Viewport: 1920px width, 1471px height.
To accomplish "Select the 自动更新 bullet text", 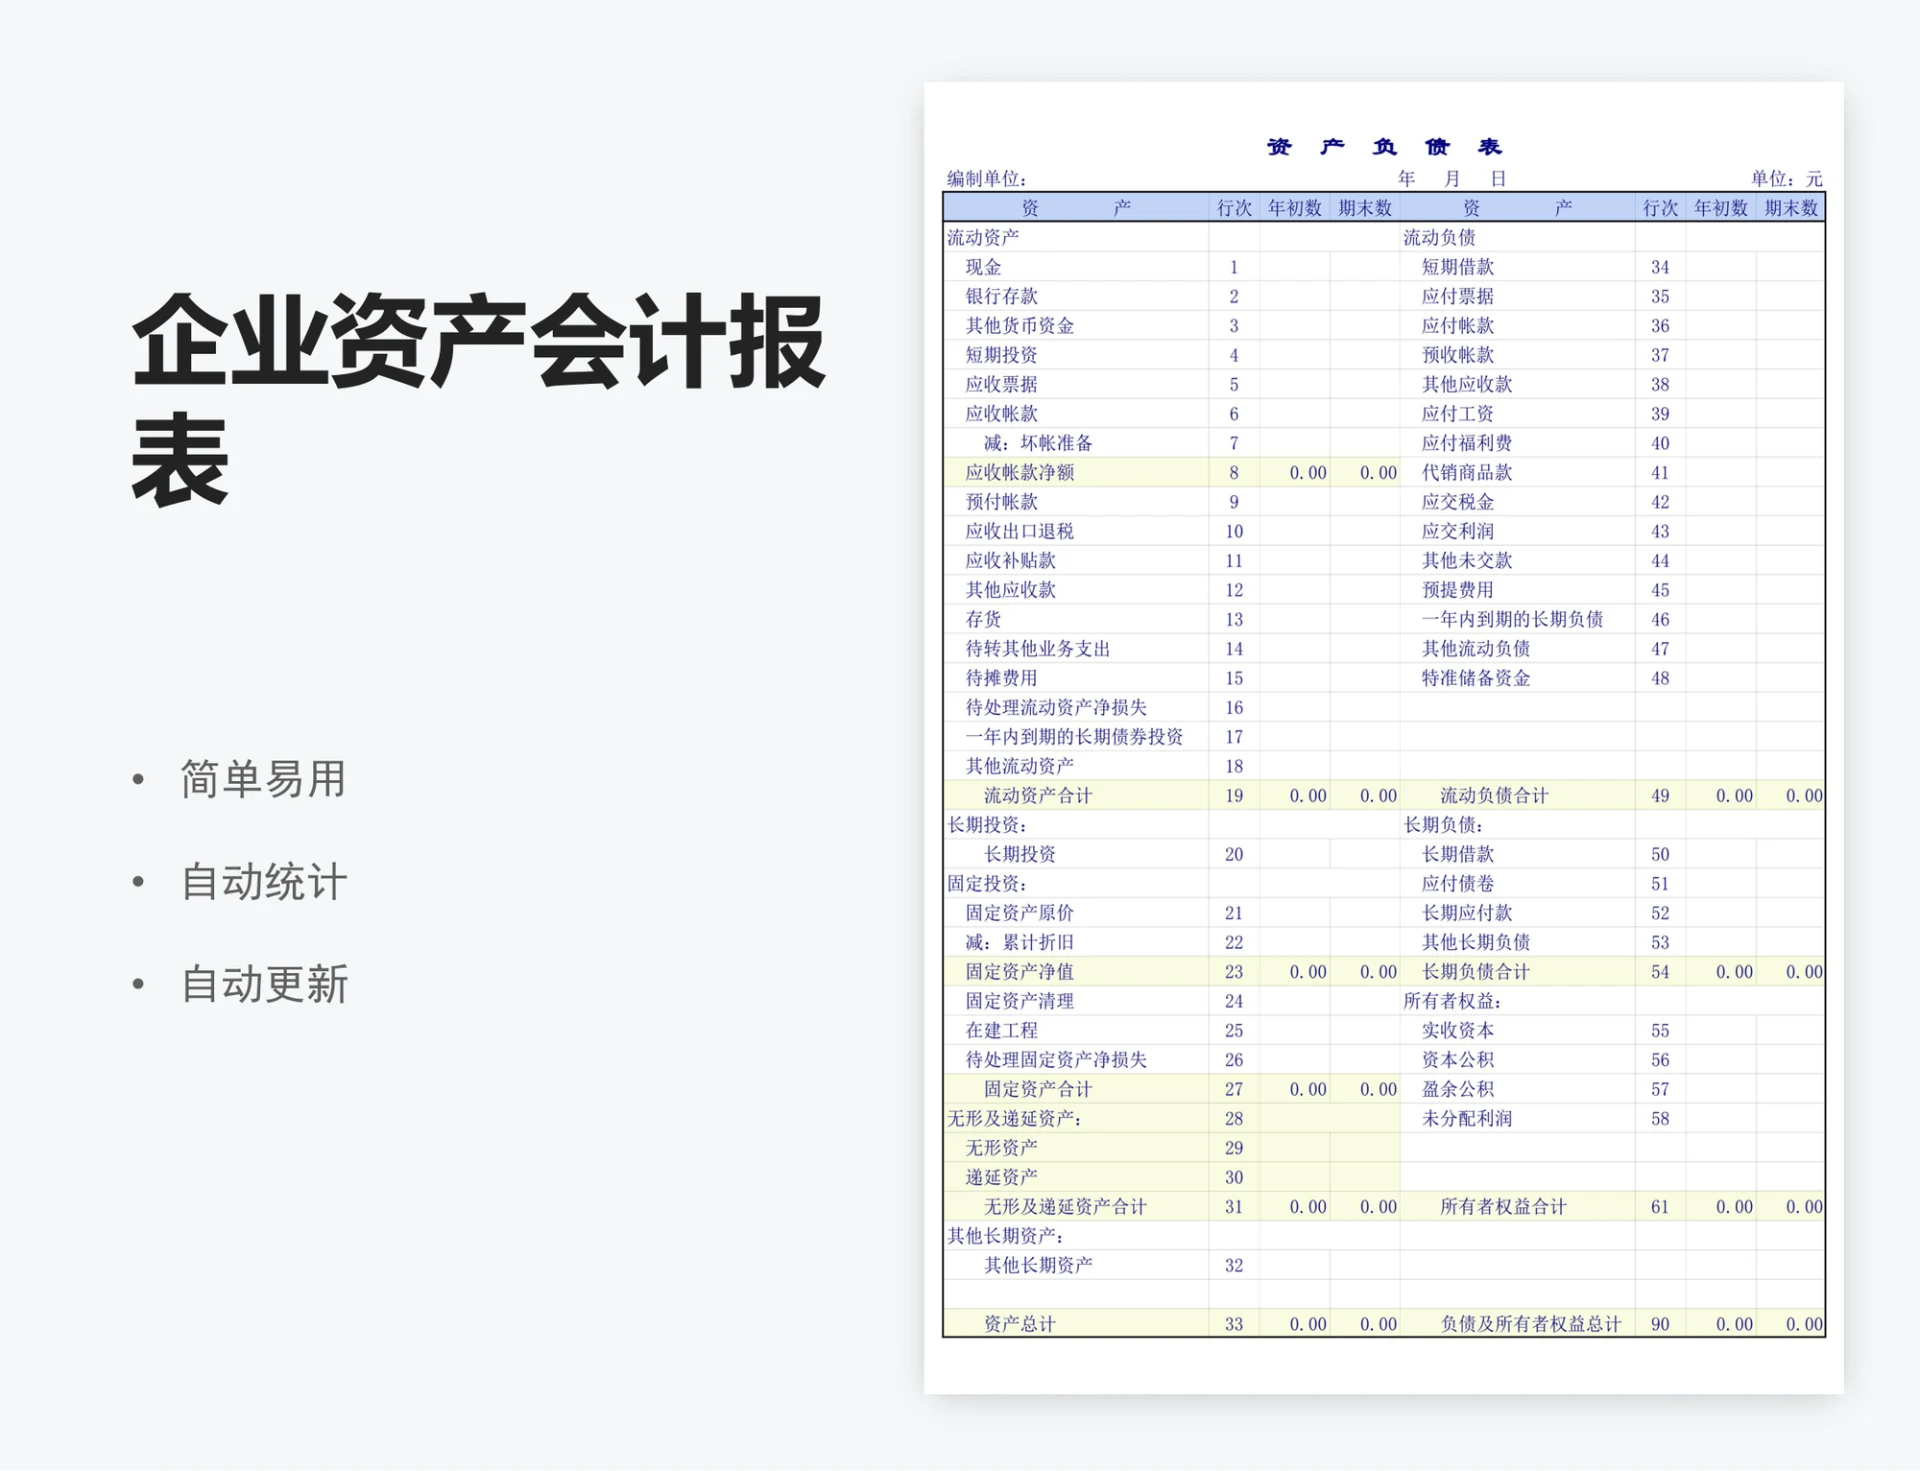I will point(265,986).
